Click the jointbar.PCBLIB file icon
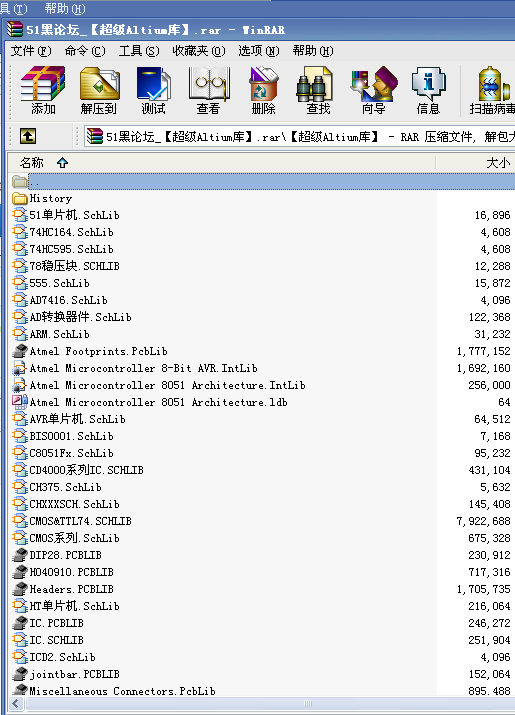 tap(20, 674)
